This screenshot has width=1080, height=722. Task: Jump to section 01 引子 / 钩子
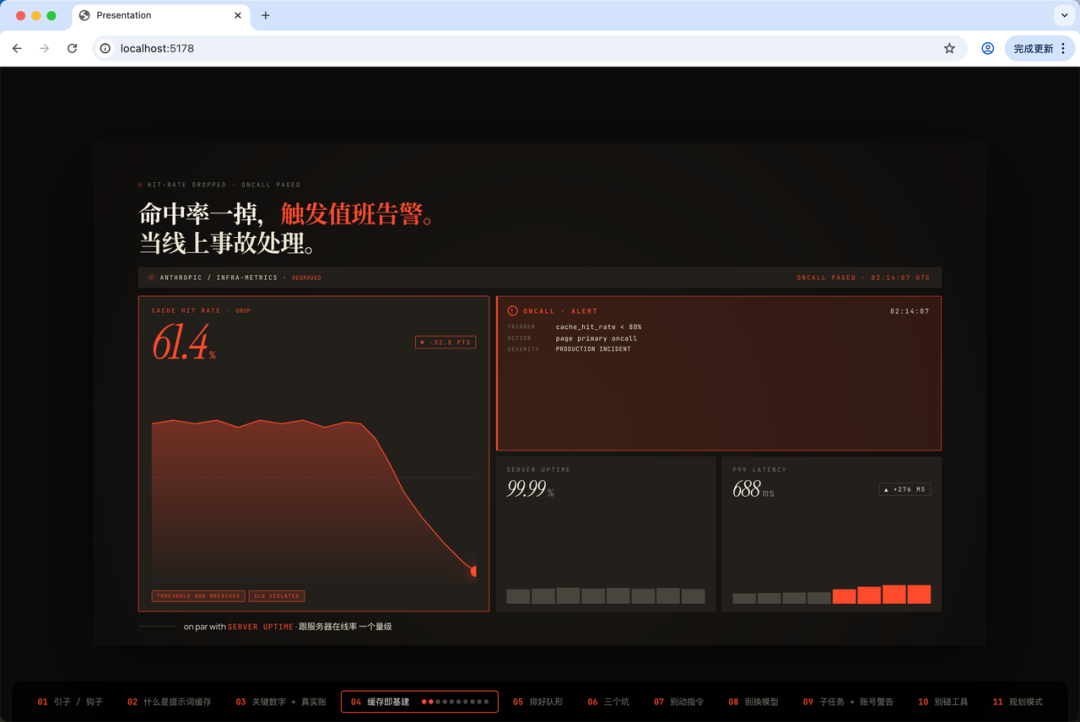[x=70, y=702]
